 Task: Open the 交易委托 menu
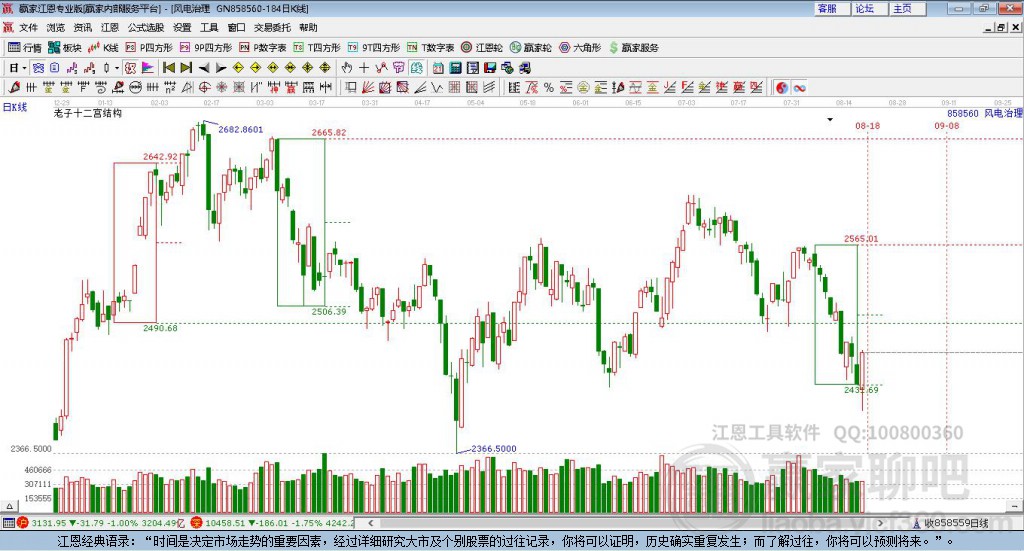[272, 27]
